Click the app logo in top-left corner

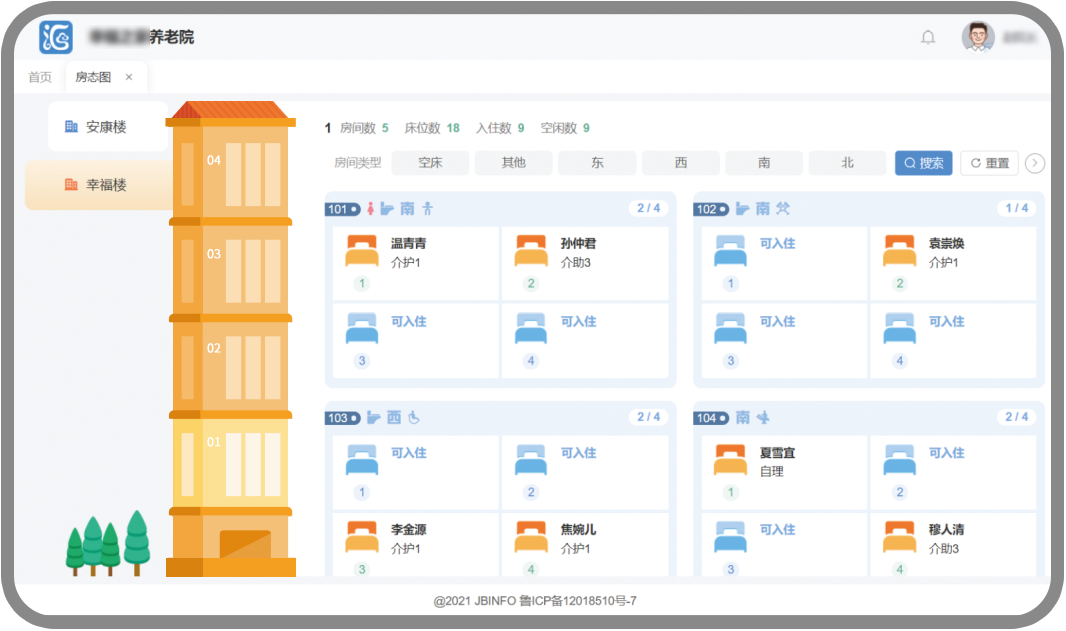[x=57, y=36]
